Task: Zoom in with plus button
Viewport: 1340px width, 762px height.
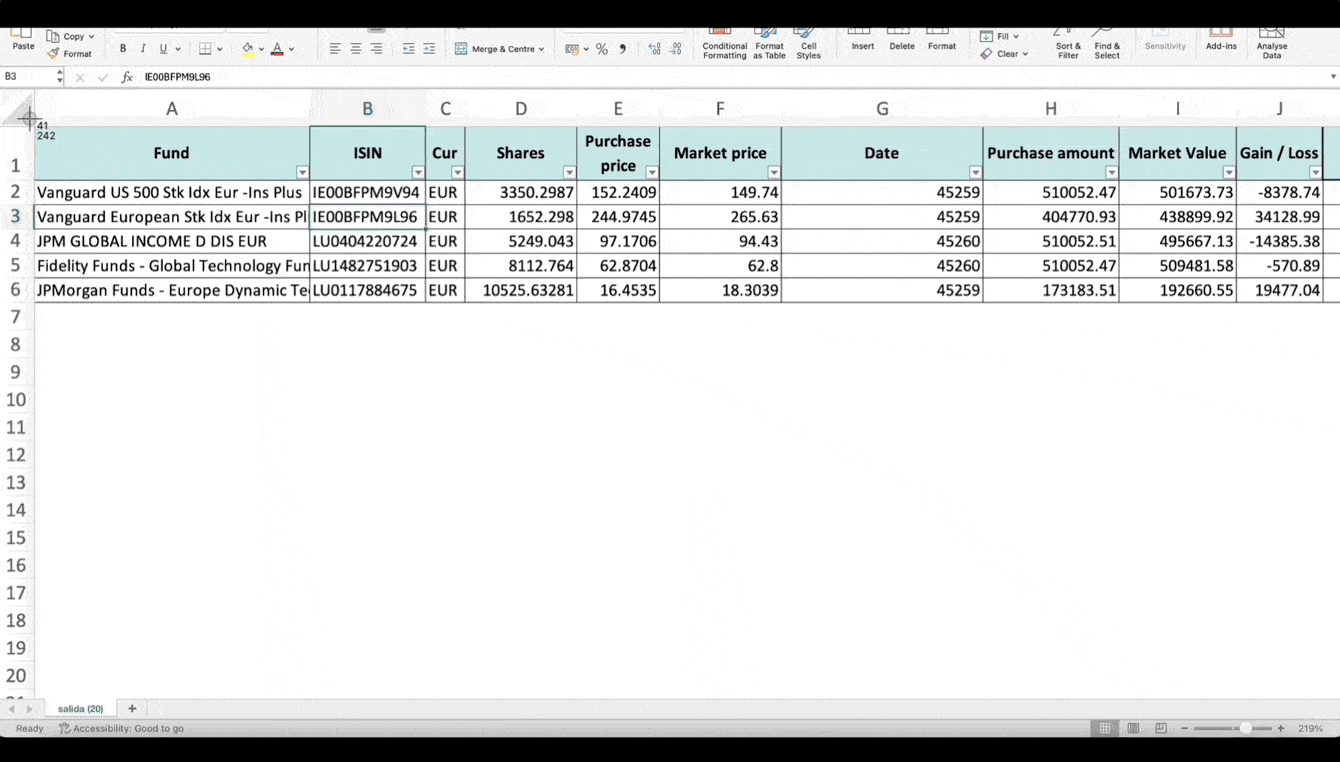Action: point(1281,728)
